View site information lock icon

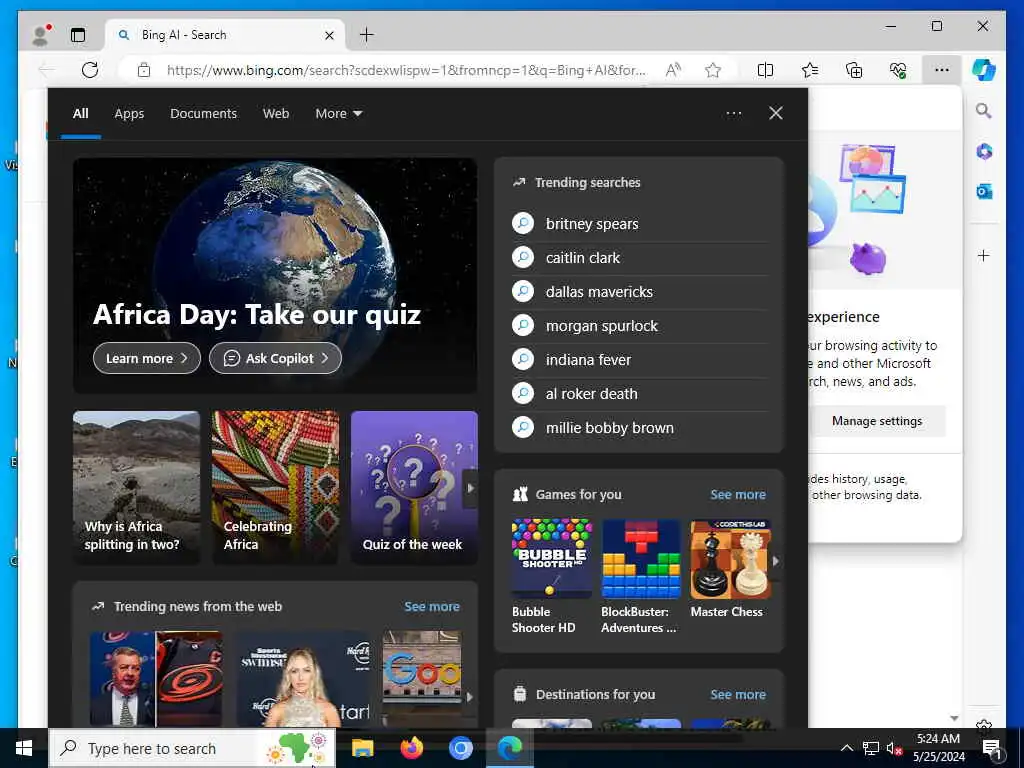(x=144, y=70)
